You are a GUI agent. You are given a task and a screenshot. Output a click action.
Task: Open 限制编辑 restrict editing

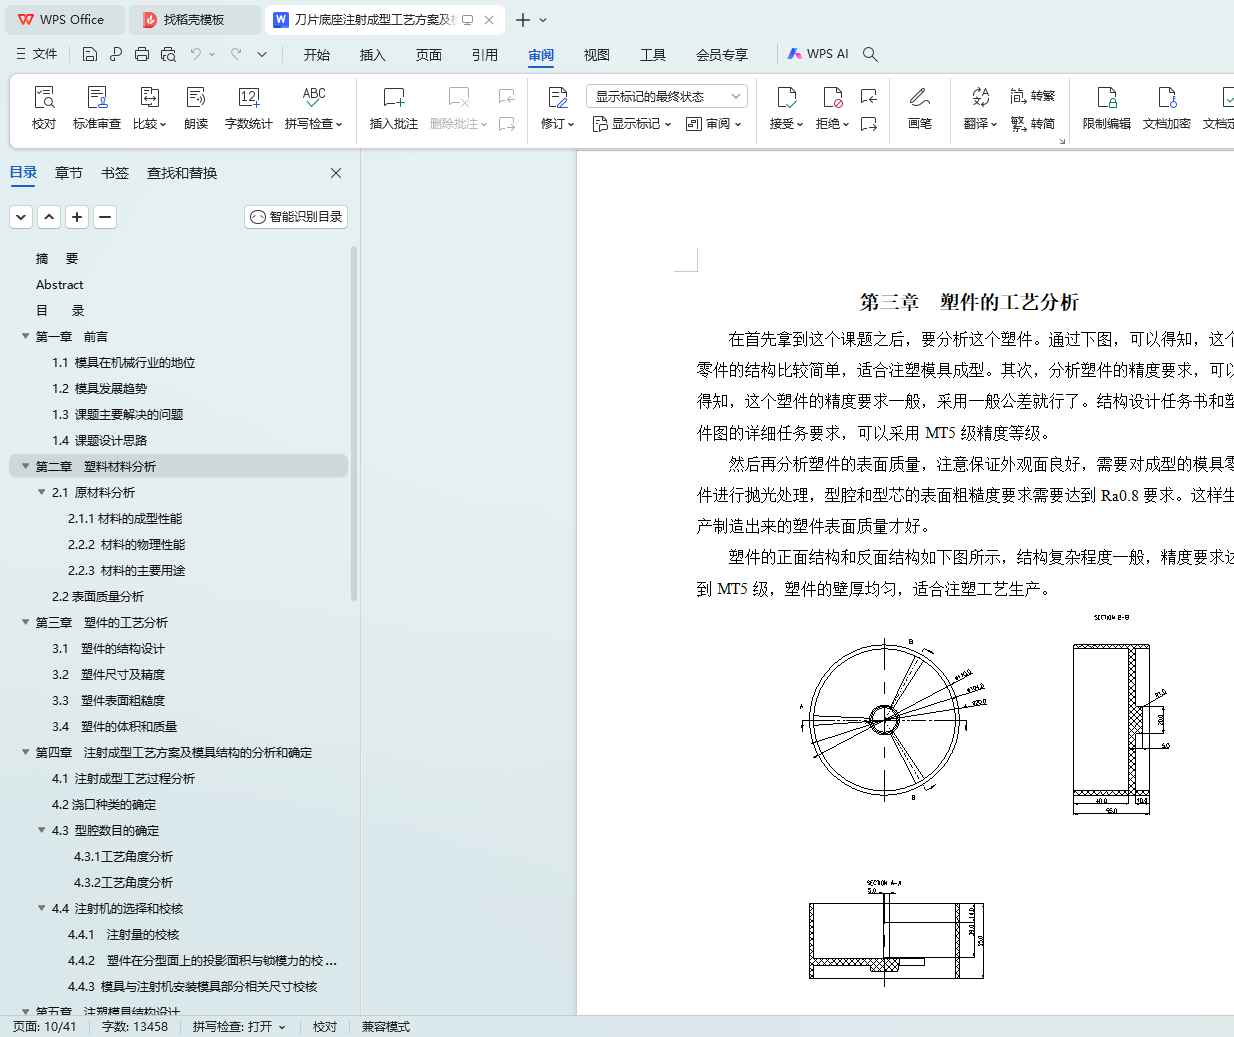[1106, 107]
